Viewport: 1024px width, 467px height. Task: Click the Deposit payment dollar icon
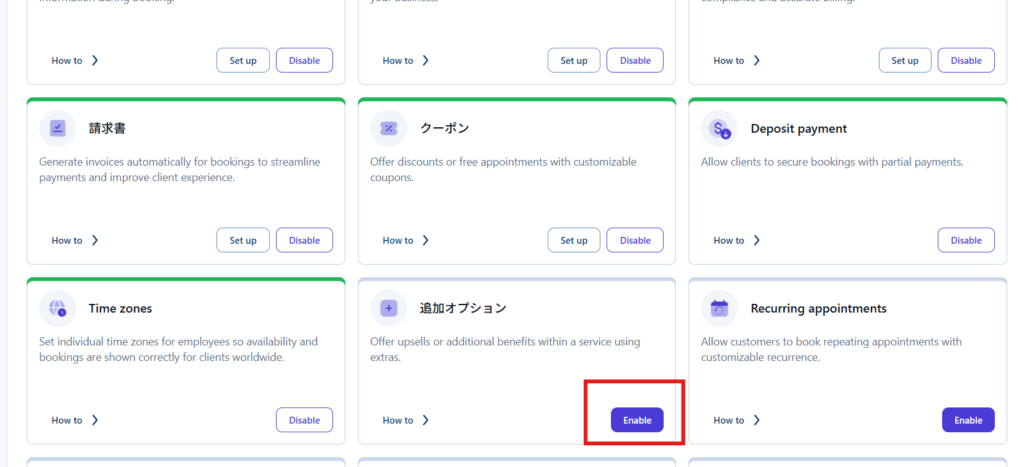[719, 129]
